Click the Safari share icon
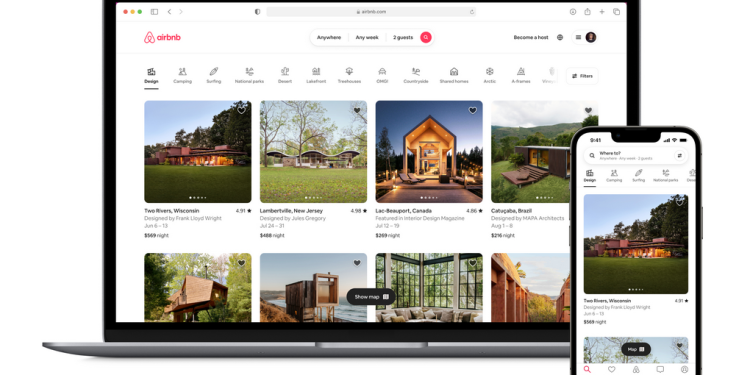 pos(587,11)
